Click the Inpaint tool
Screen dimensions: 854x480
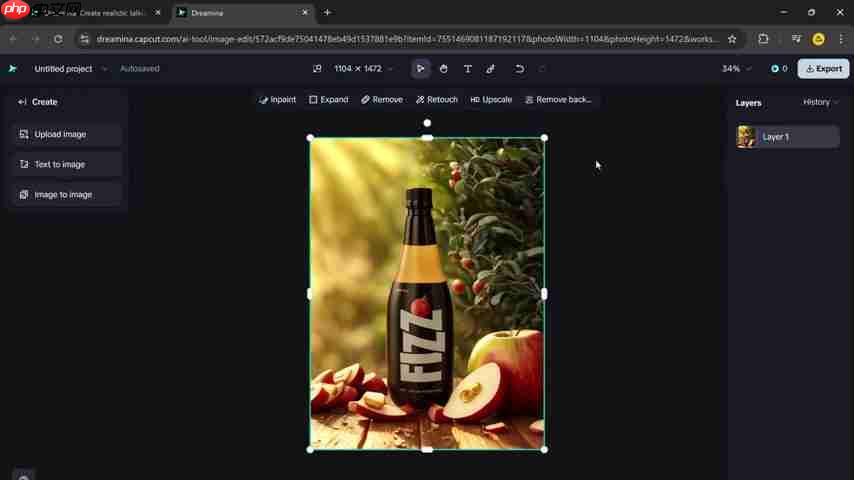277,100
